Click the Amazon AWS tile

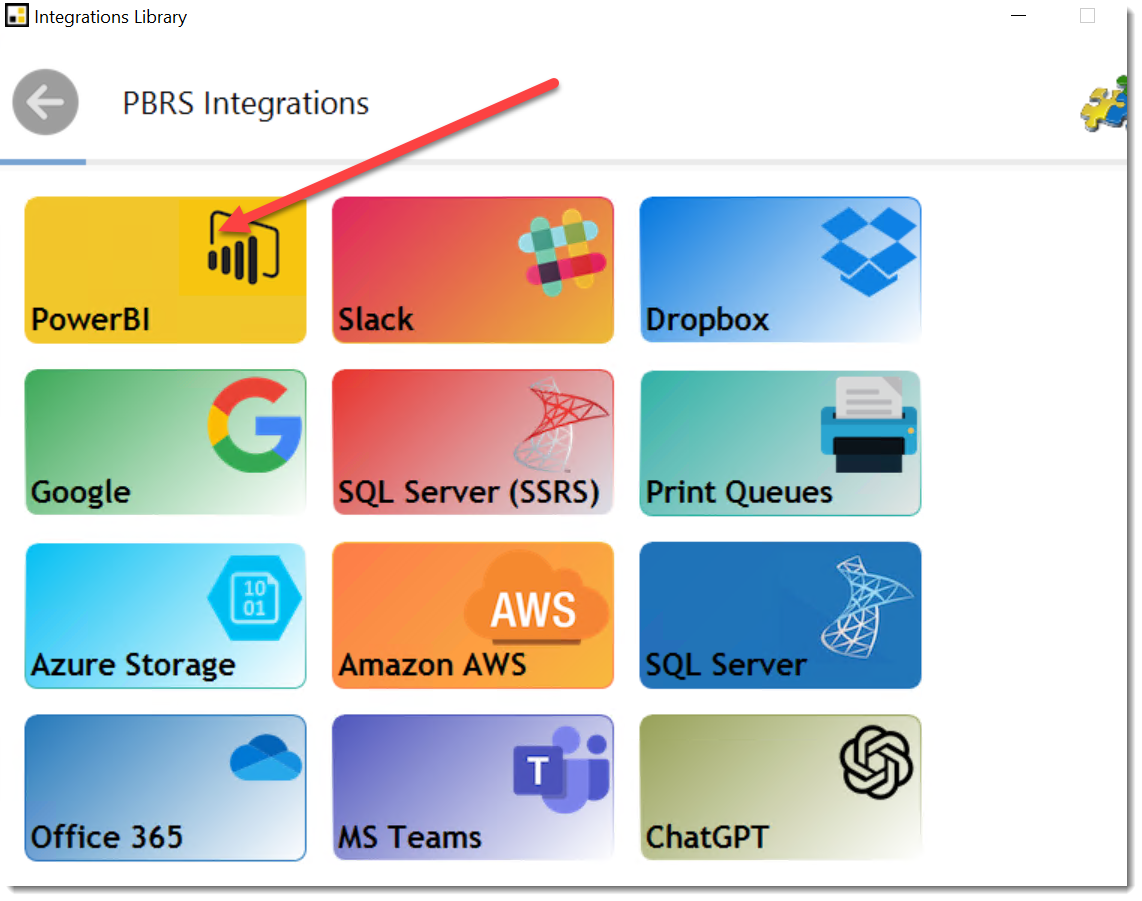472,616
